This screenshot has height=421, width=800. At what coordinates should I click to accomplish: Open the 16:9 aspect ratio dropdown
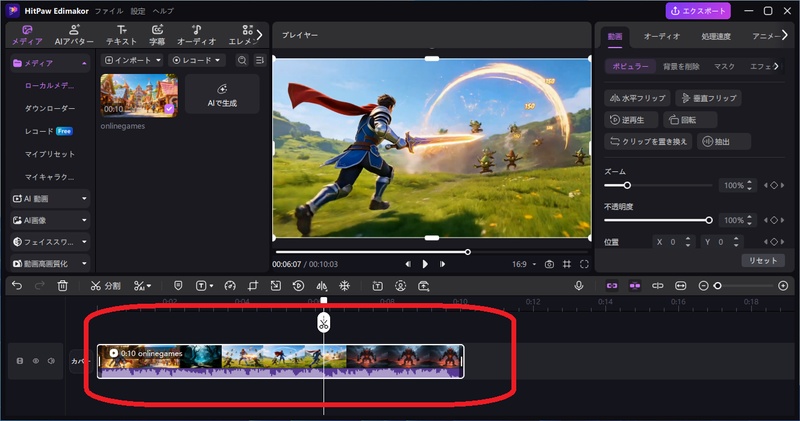click(524, 264)
